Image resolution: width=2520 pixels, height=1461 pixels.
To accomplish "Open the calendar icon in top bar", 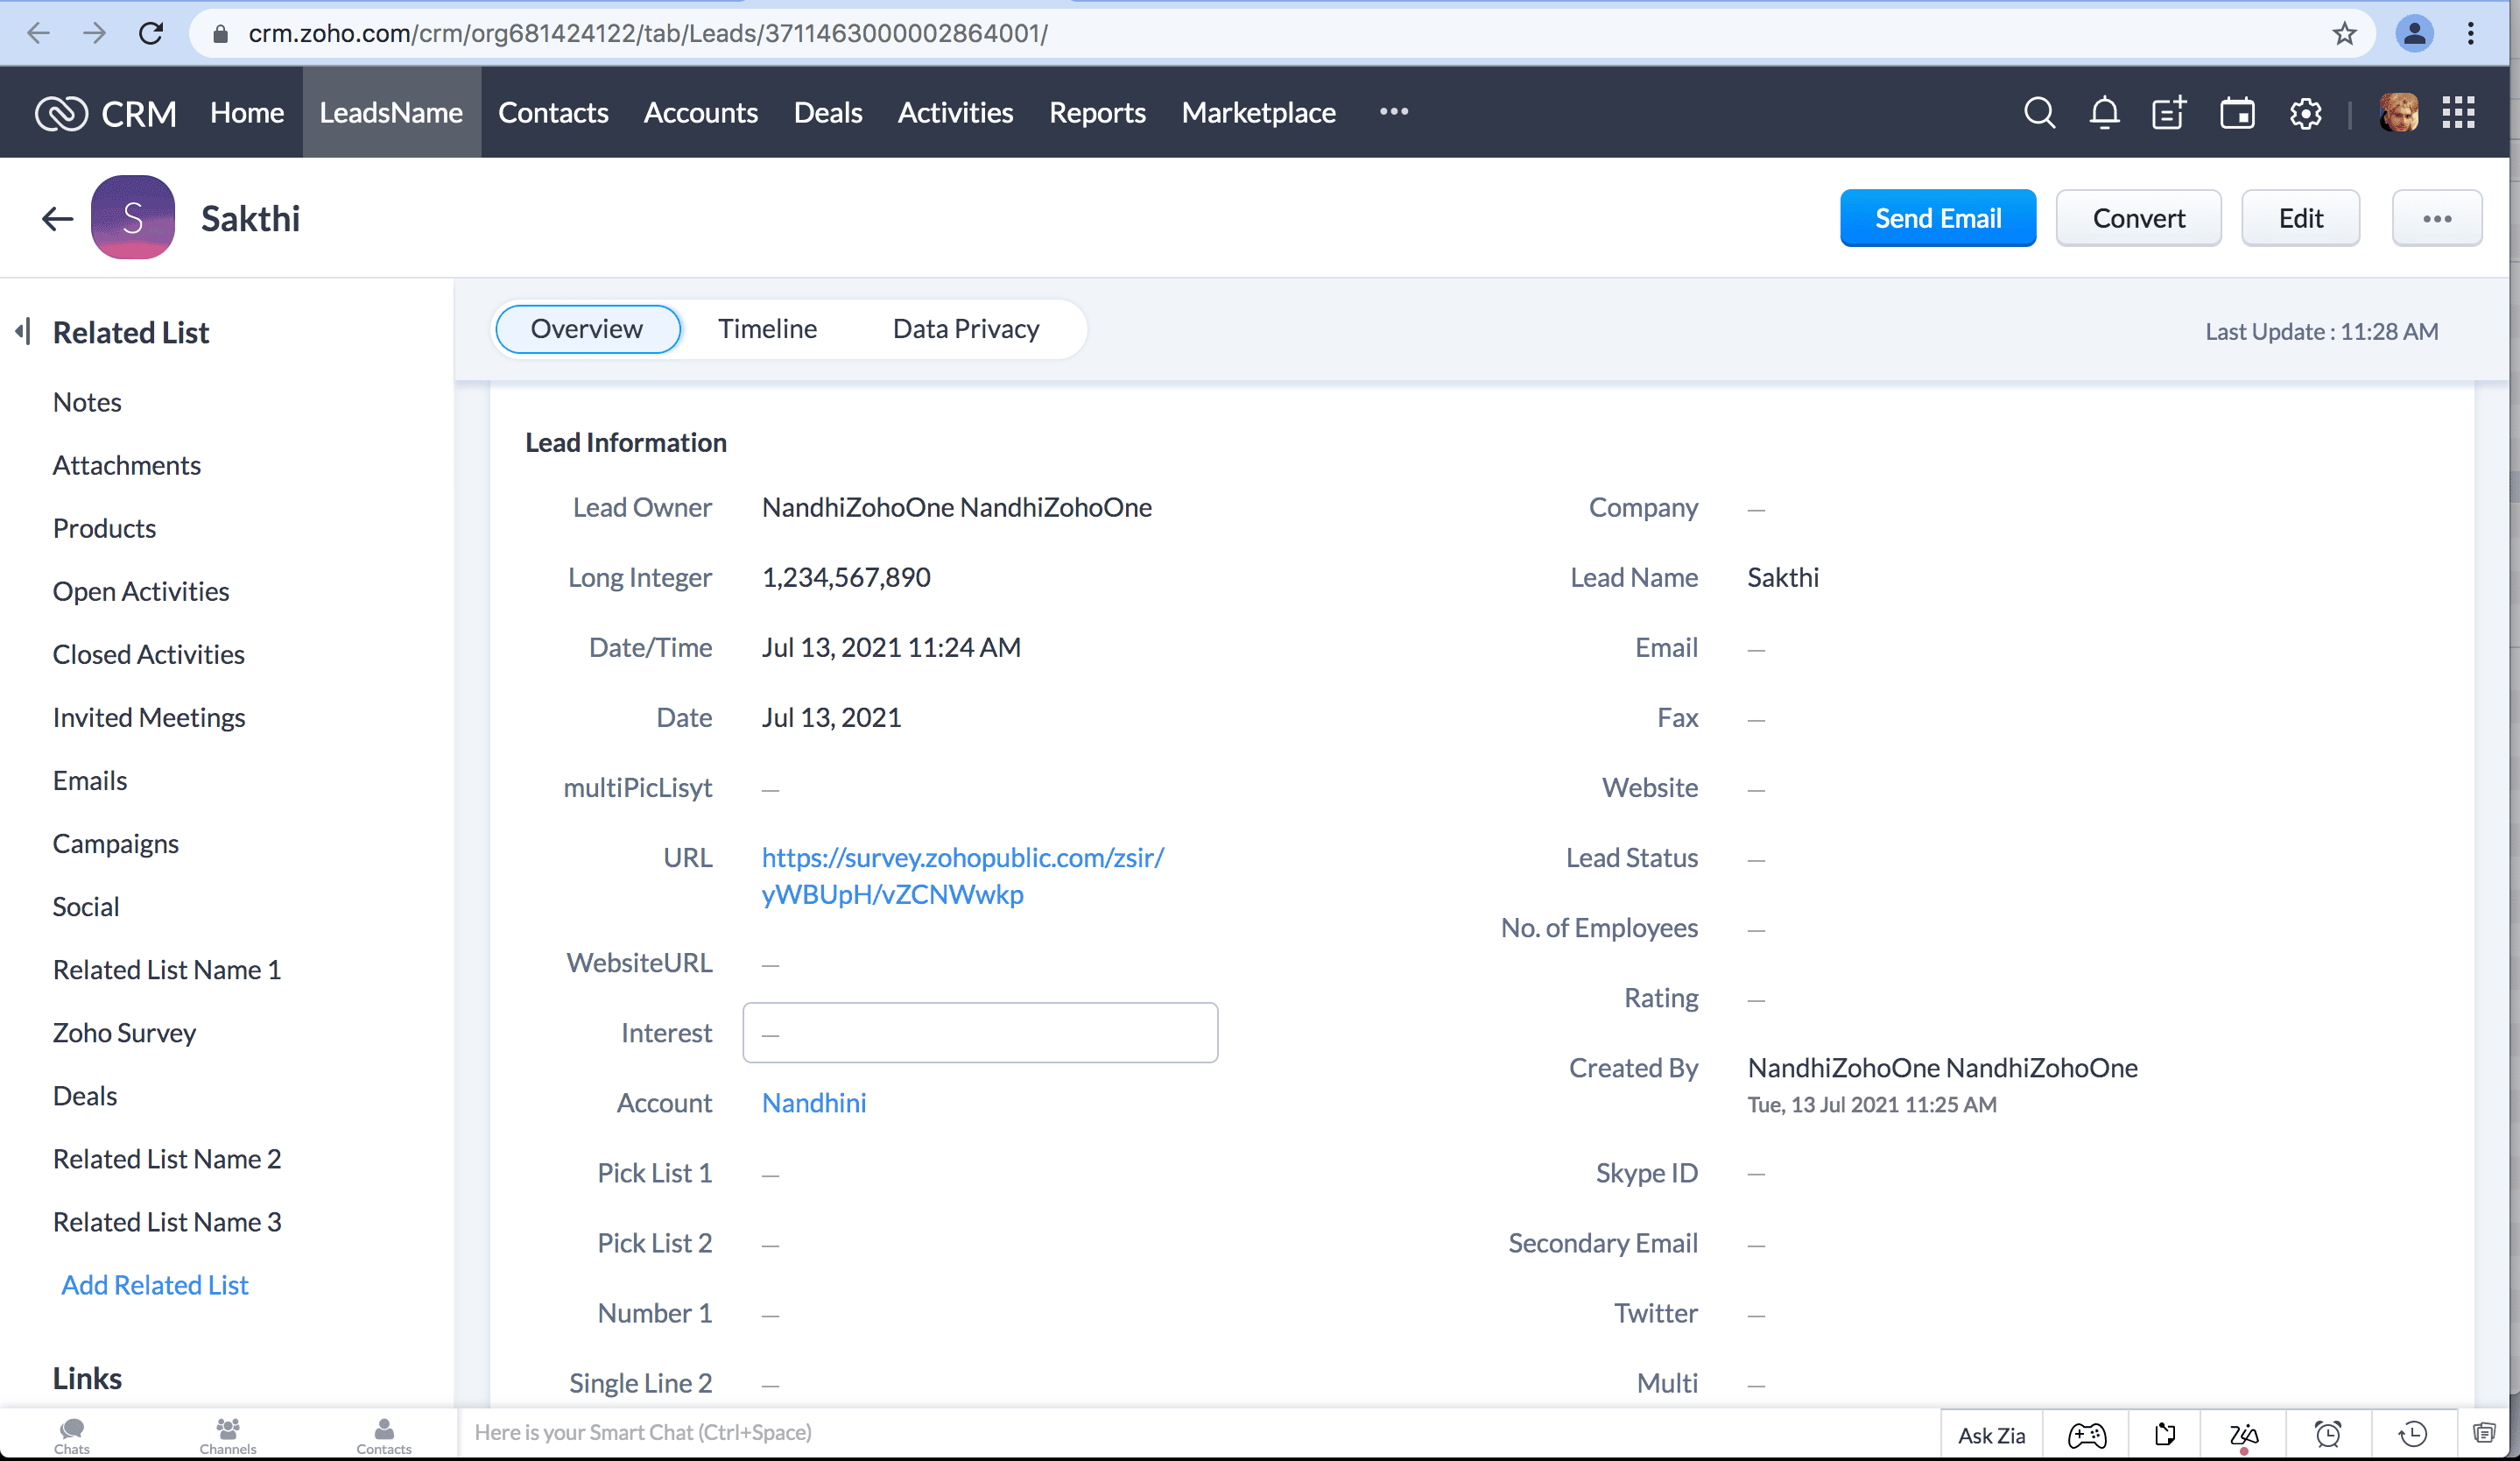I will coord(2237,113).
